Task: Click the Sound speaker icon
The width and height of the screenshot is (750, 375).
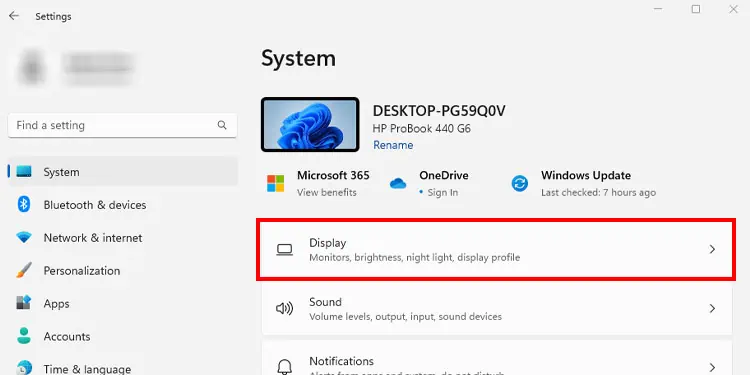Action: pyautogui.click(x=285, y=309)
